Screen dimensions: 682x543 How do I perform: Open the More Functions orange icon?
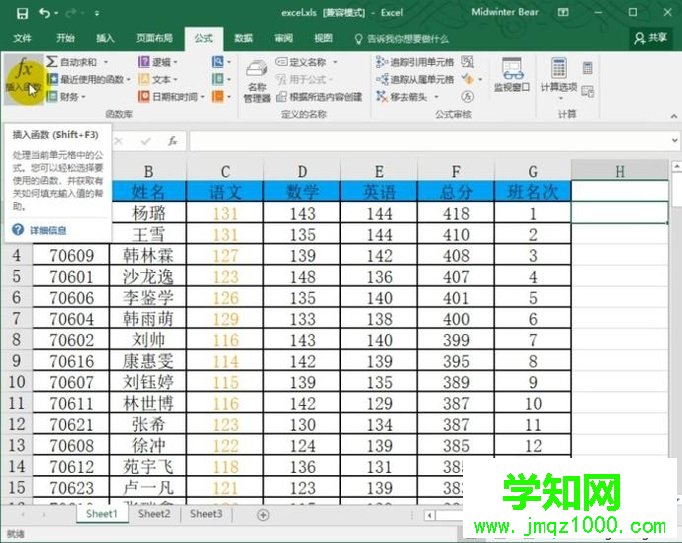point(221,96)
